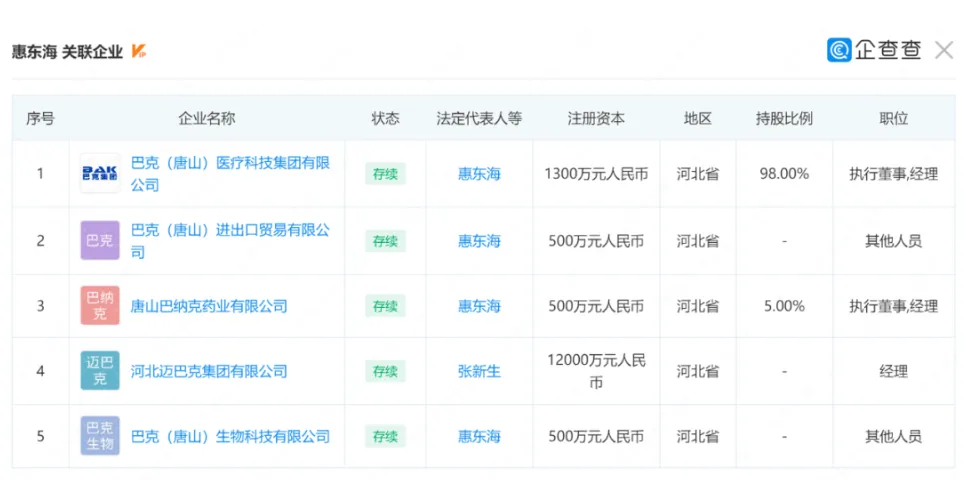This screenshot has height=480, width=968.
Task: Click the 序号 column header
Action: 40,118
